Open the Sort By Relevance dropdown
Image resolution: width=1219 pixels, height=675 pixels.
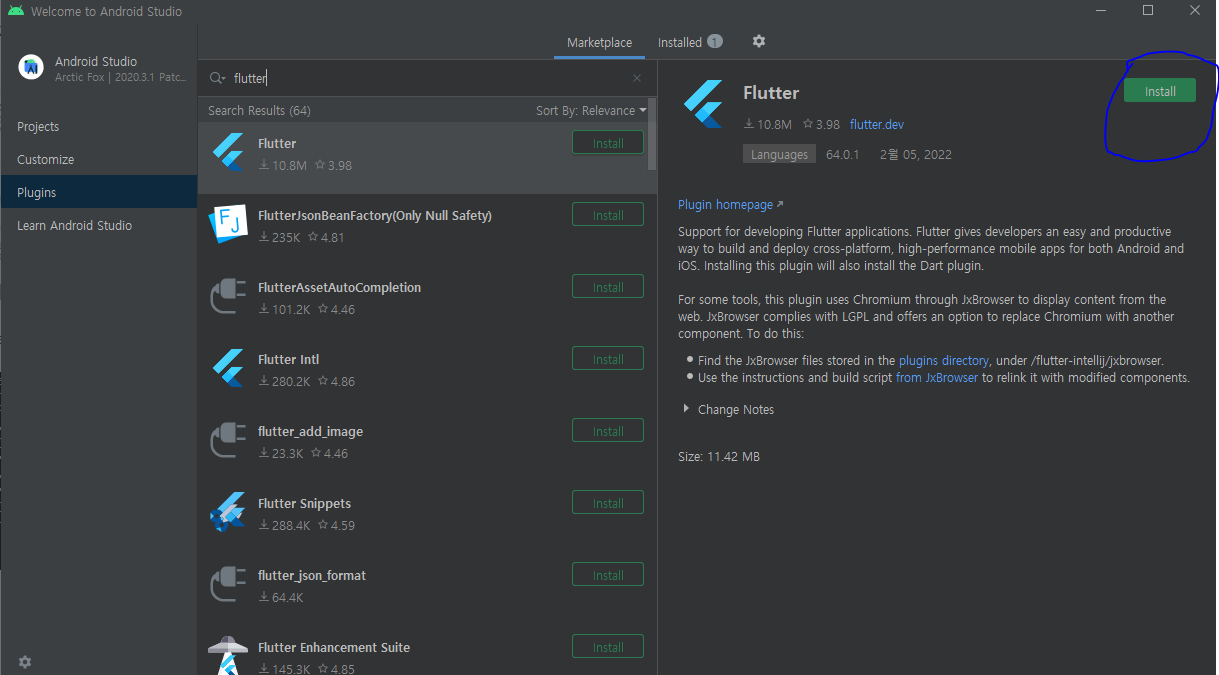point(591,111)
